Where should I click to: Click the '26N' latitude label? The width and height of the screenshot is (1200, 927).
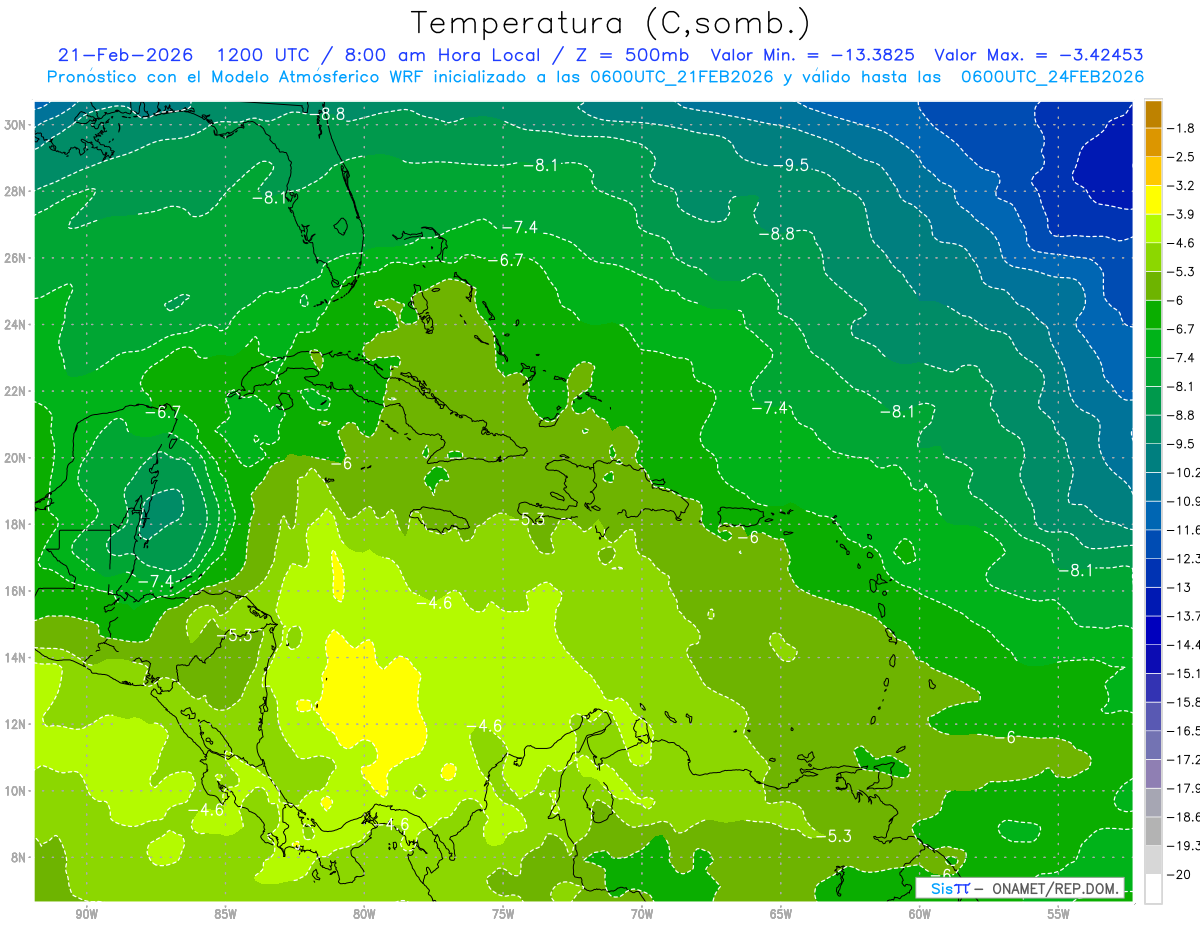pos(15,258)
